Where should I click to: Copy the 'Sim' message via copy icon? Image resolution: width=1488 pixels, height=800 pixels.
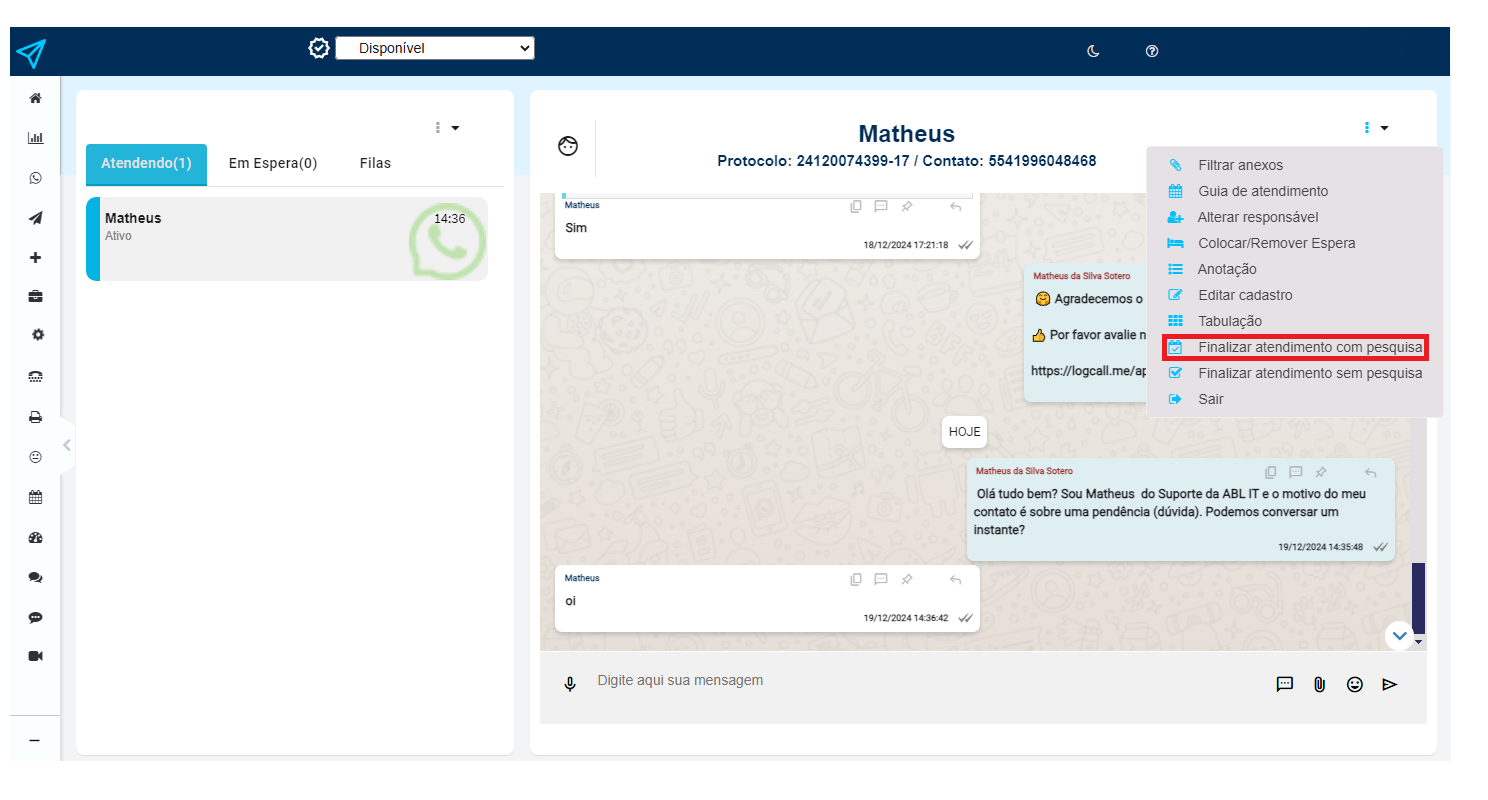[x=856, y=206]
